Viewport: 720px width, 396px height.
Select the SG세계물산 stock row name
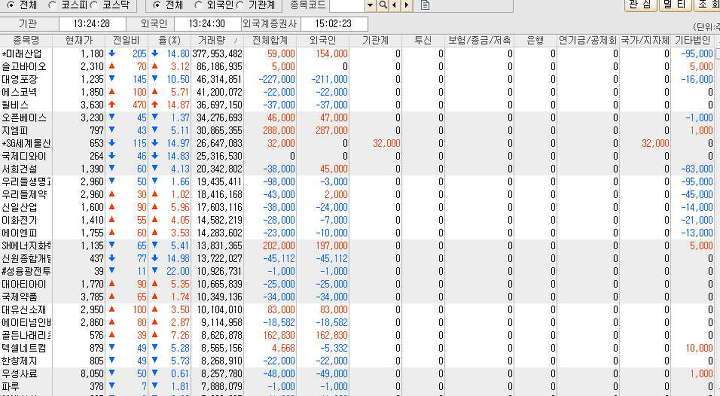point(26,144)
